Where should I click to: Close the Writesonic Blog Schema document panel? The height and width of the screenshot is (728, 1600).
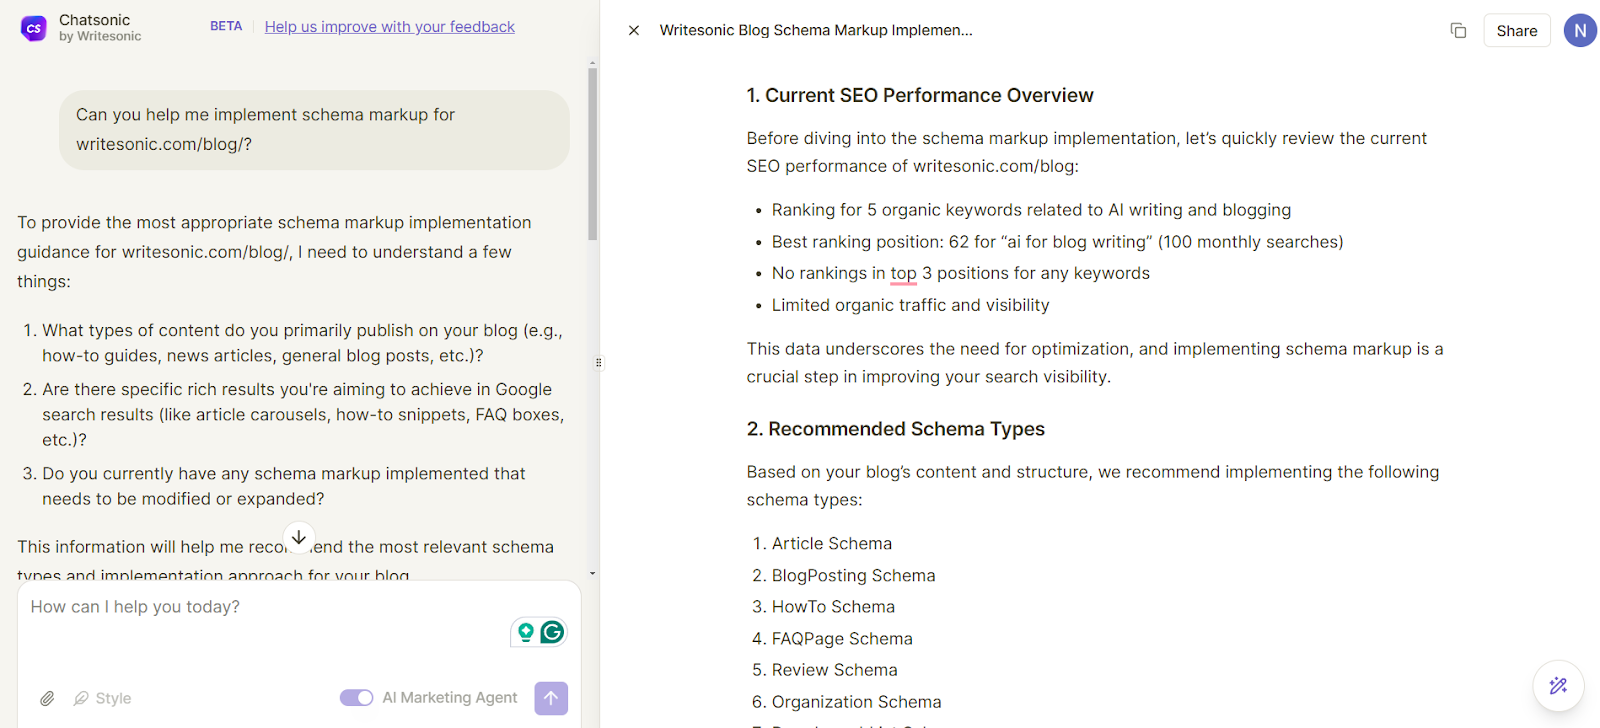coord(633,31)
